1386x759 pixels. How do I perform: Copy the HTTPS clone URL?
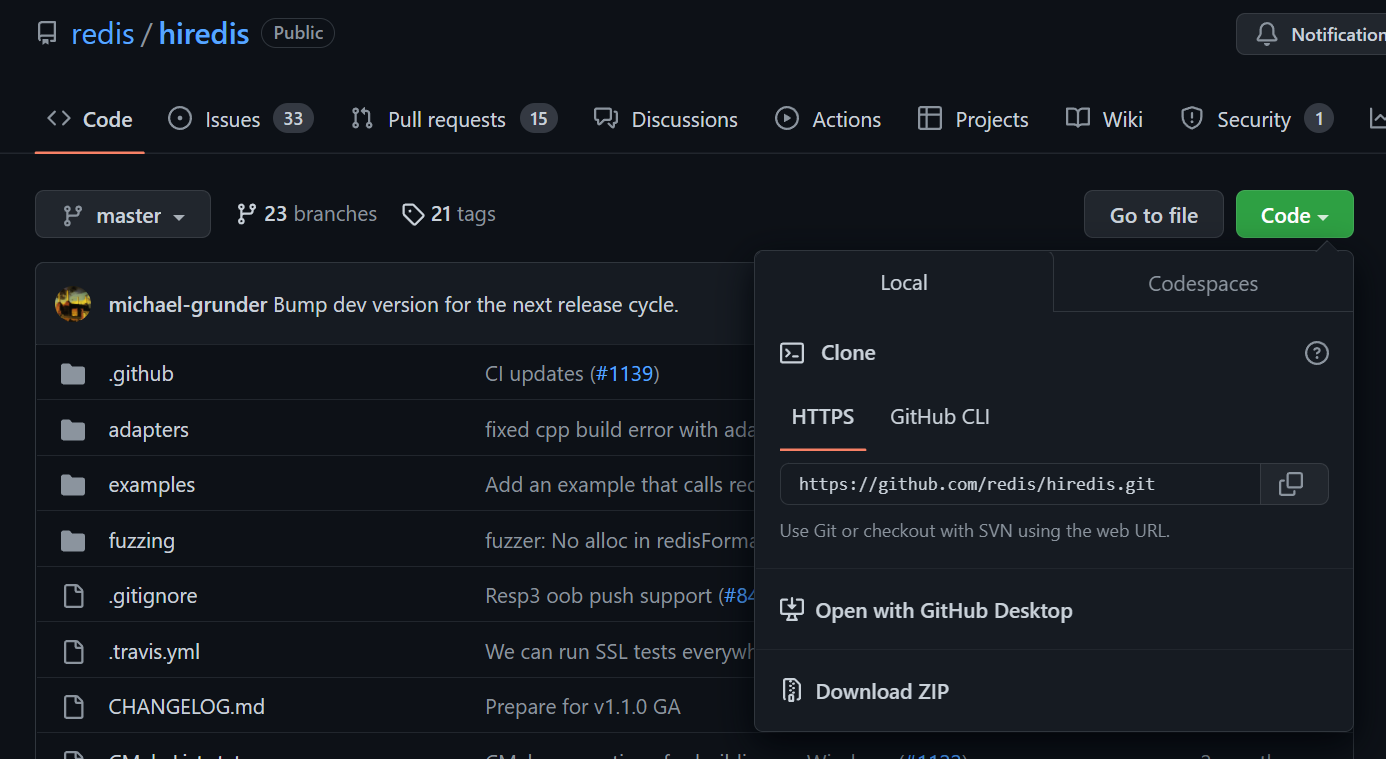coord(1292,484)
